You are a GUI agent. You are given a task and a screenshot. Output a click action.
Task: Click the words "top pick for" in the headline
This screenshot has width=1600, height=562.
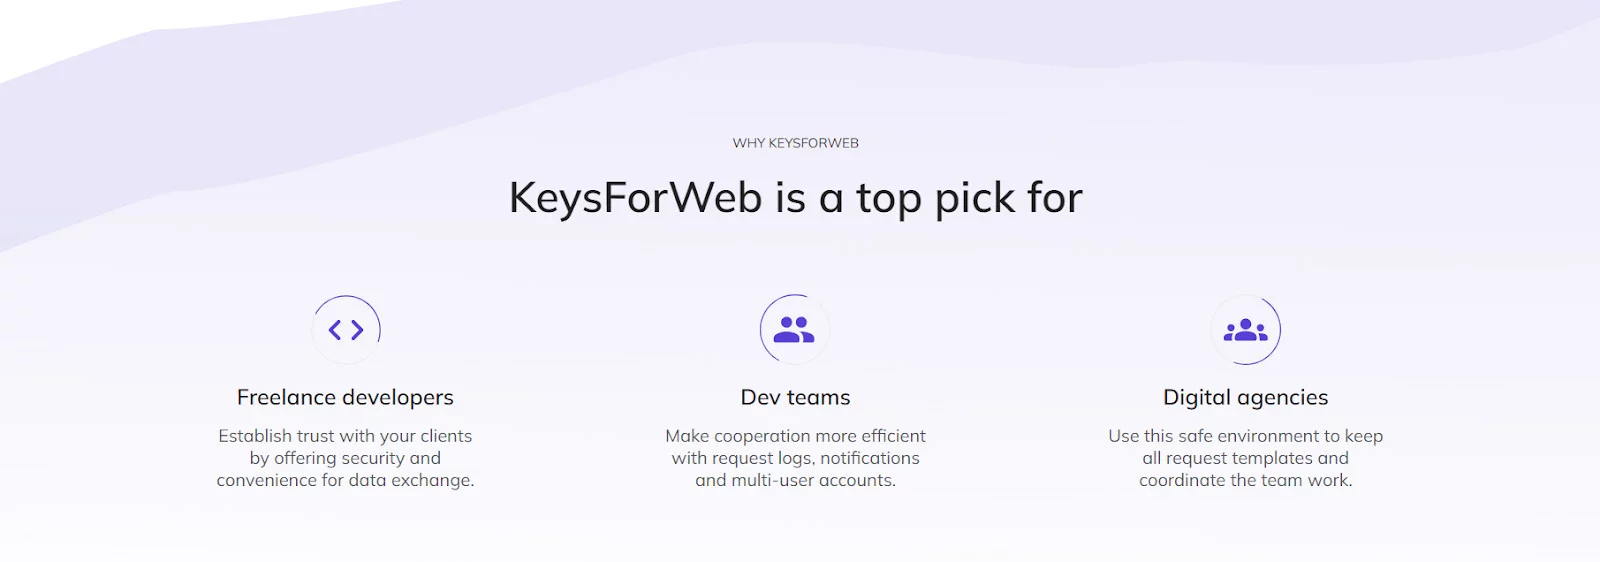pyautogui.click(x=969, y=199)
